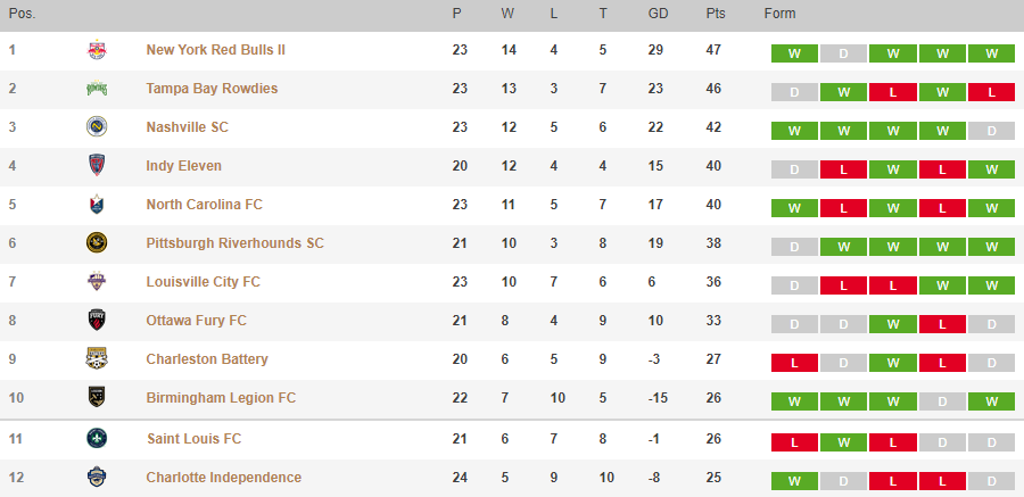The height and width of the screenshot is (497, 1024).
Task: Click Tampa Bay Rowdies' latest red L result
Action: [x=991, y=93]
